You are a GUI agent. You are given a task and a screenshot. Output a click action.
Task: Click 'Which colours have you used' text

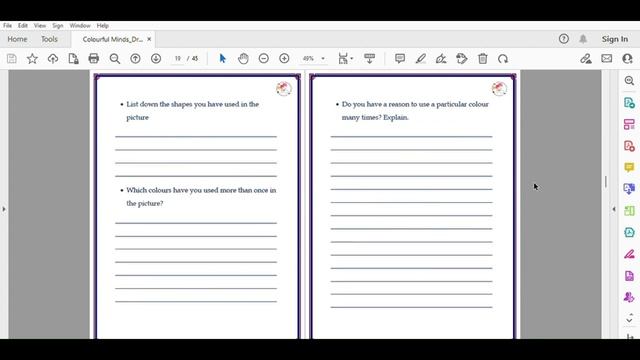pyautogui.click(x=201, y=197)
